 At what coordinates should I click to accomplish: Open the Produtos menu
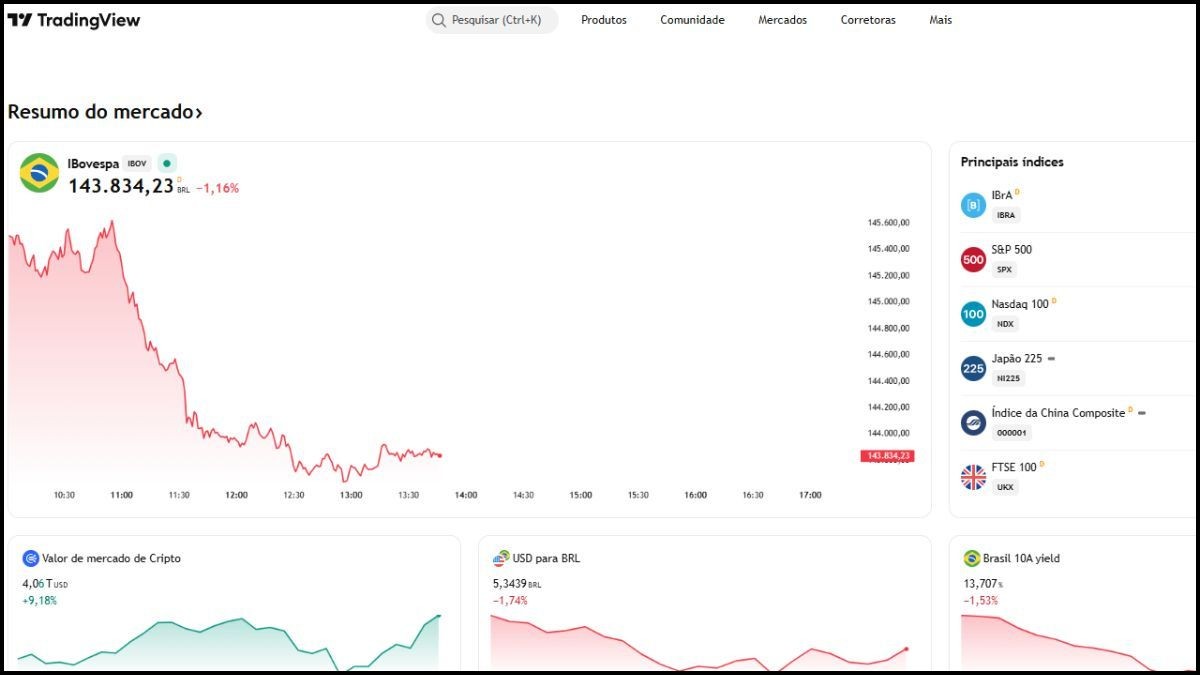[603, 20]
